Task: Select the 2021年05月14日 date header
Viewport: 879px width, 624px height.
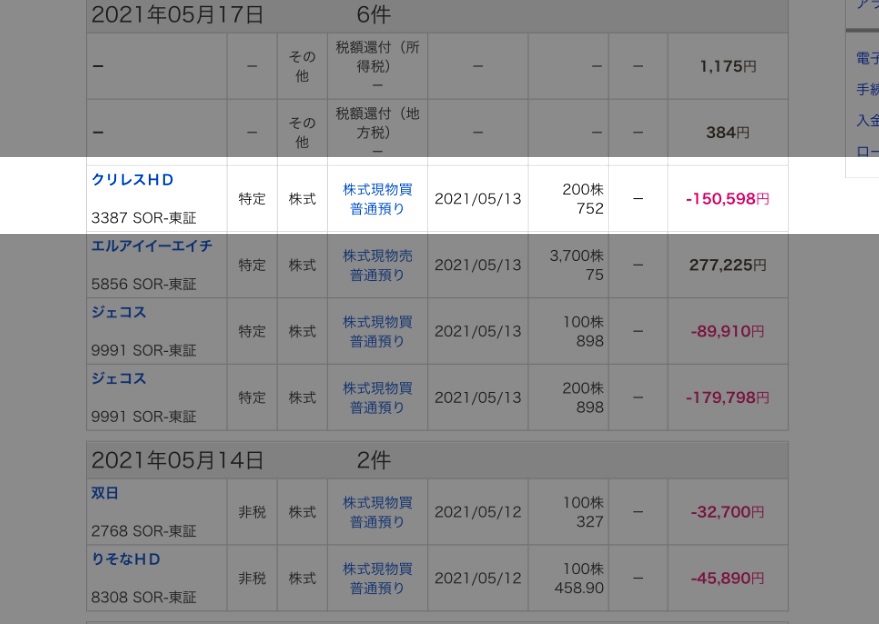Action: point(177,460)
